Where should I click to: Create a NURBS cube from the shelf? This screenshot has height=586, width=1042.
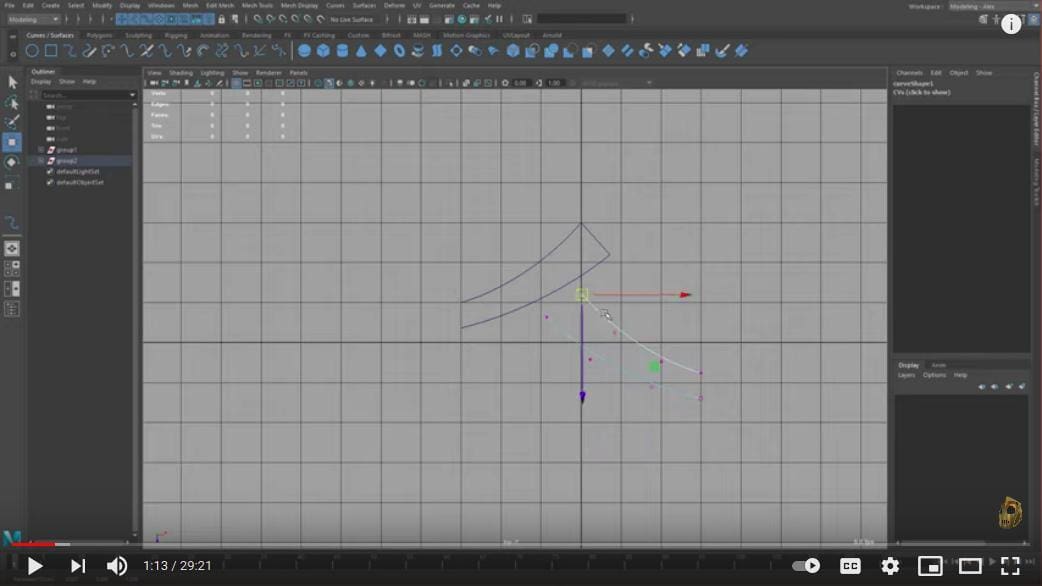click(x=323, y=51)
